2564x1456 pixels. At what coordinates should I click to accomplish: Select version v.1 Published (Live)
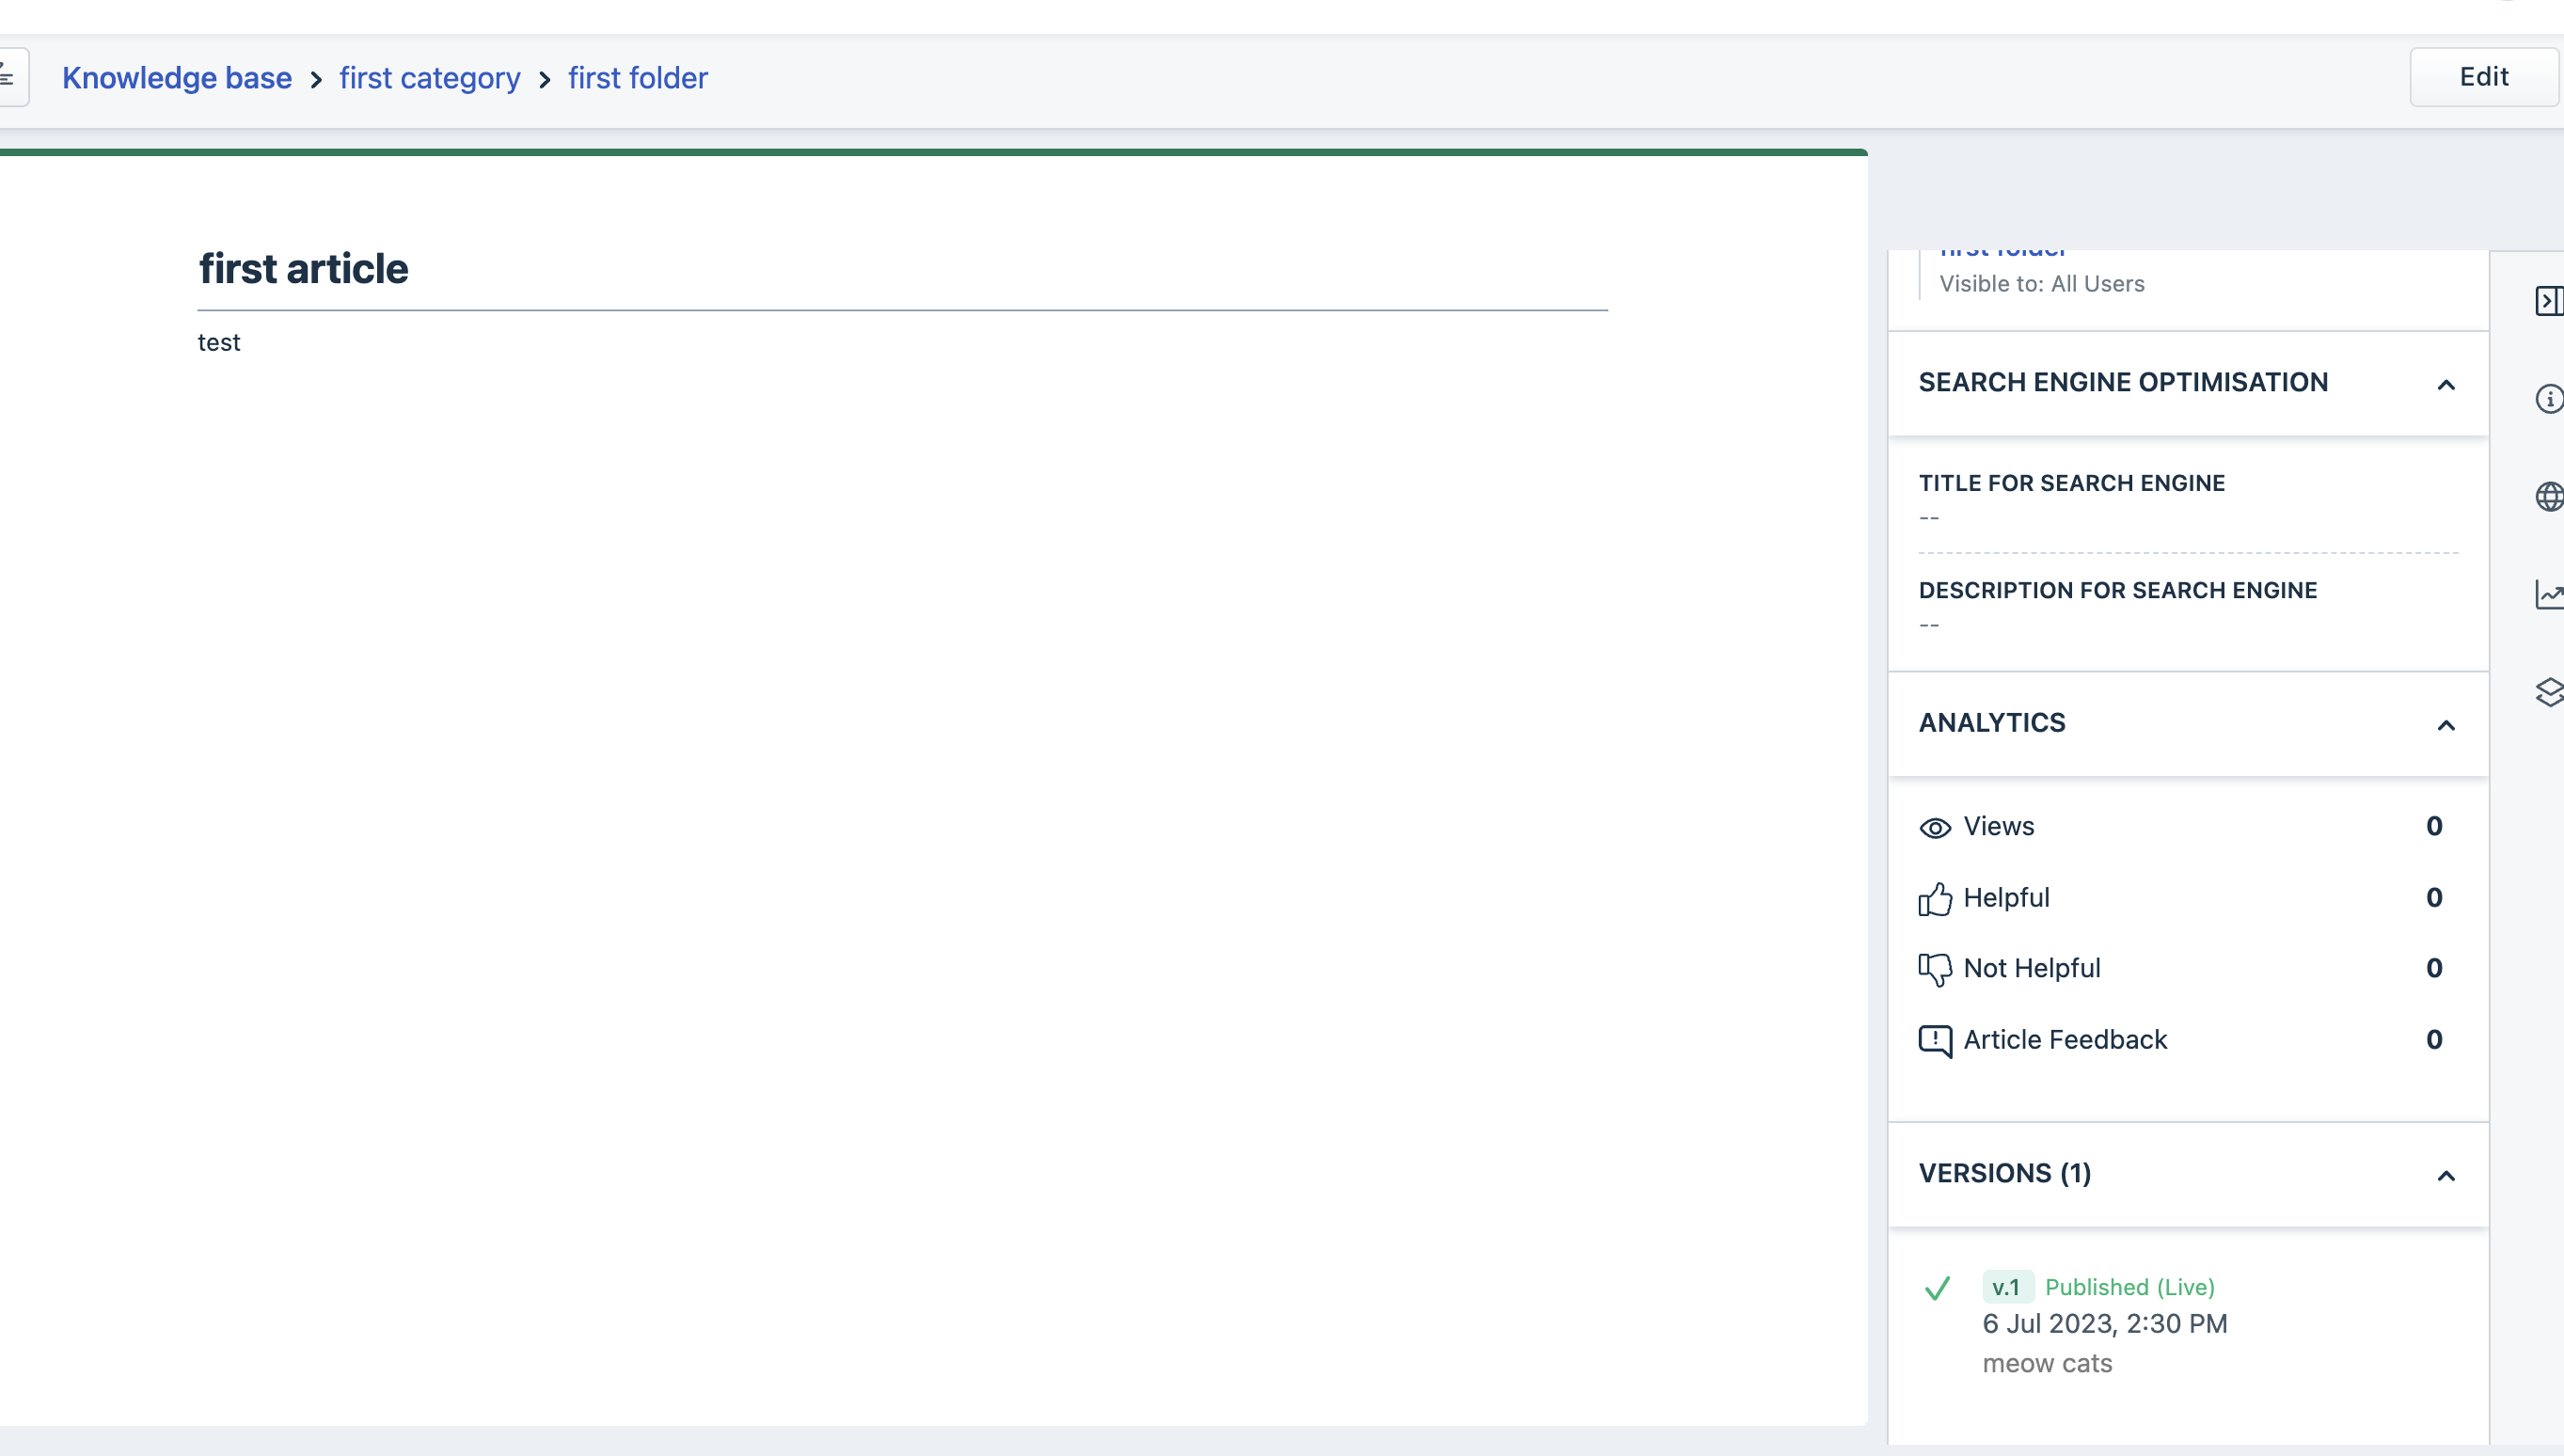click(x=2098, y=1287)
